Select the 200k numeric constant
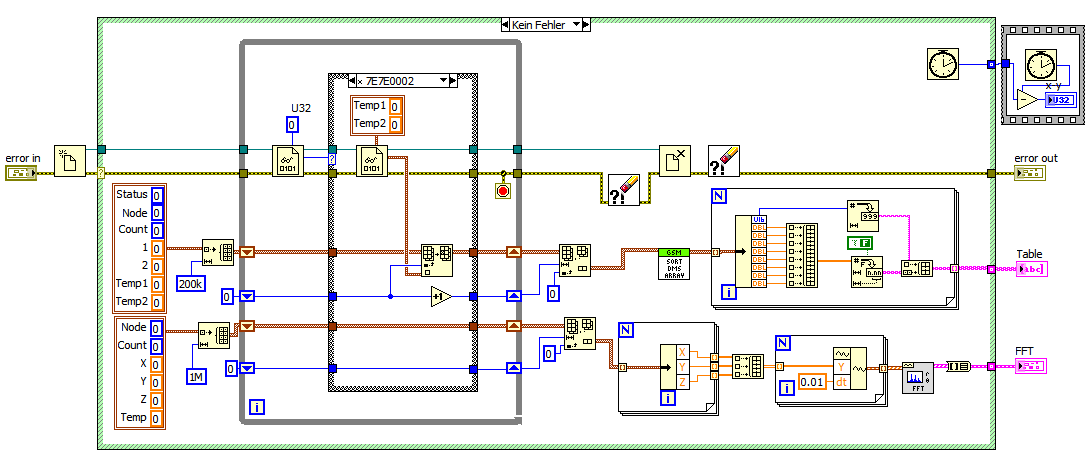1085x456 pixels. coord(190,283)
